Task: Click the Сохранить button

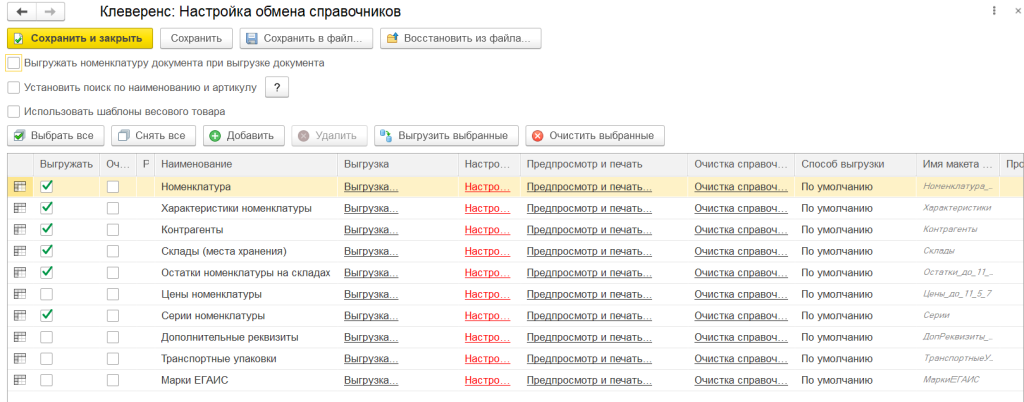Action: pyautogui.click(x=197, y=39)
